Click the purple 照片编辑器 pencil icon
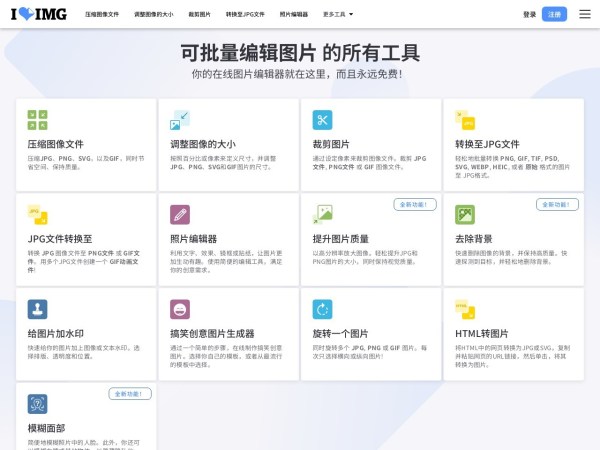The image size is (600, 450). tap(180, 214)
